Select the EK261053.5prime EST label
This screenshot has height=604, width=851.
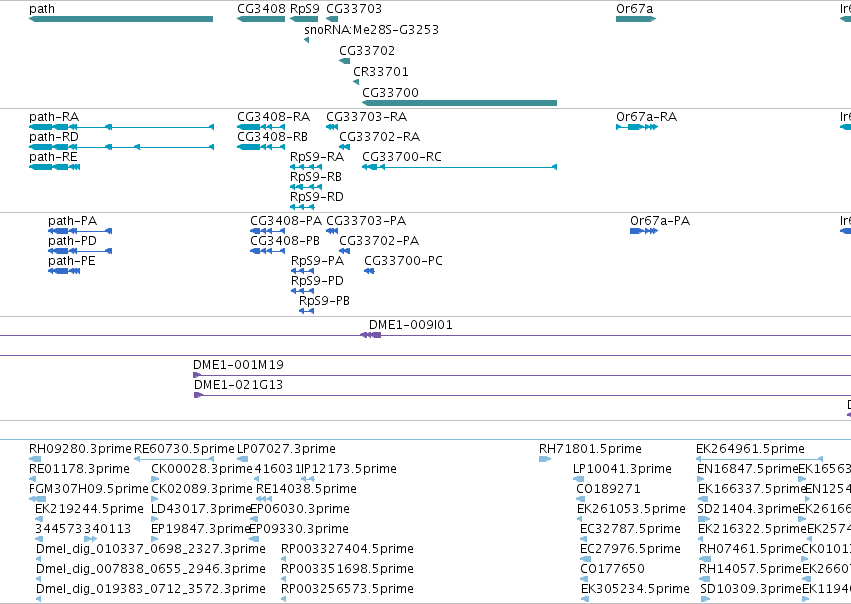tap(632, 509)
